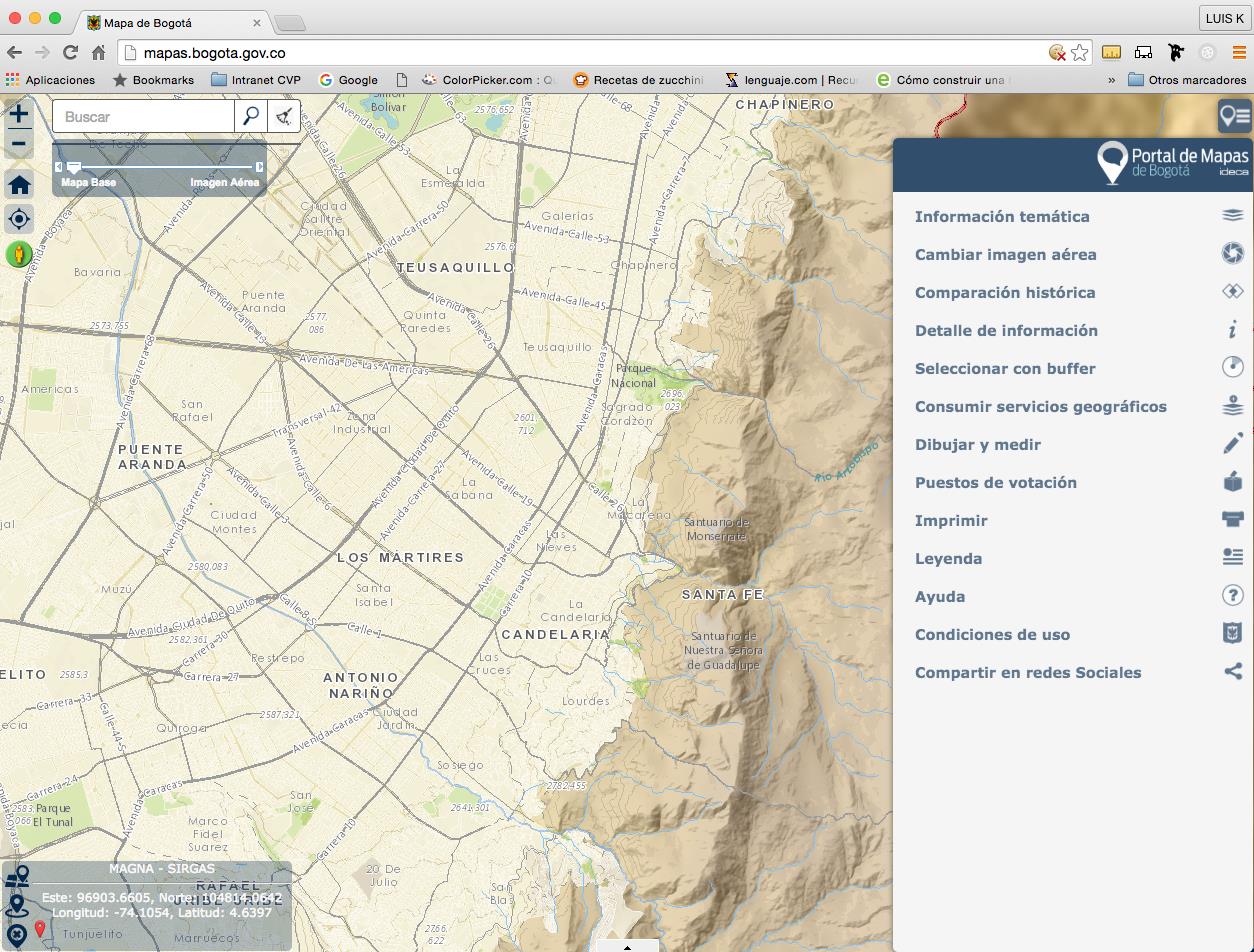
Task: Run search with the magnifying glass button
Action: pos(251,116)
